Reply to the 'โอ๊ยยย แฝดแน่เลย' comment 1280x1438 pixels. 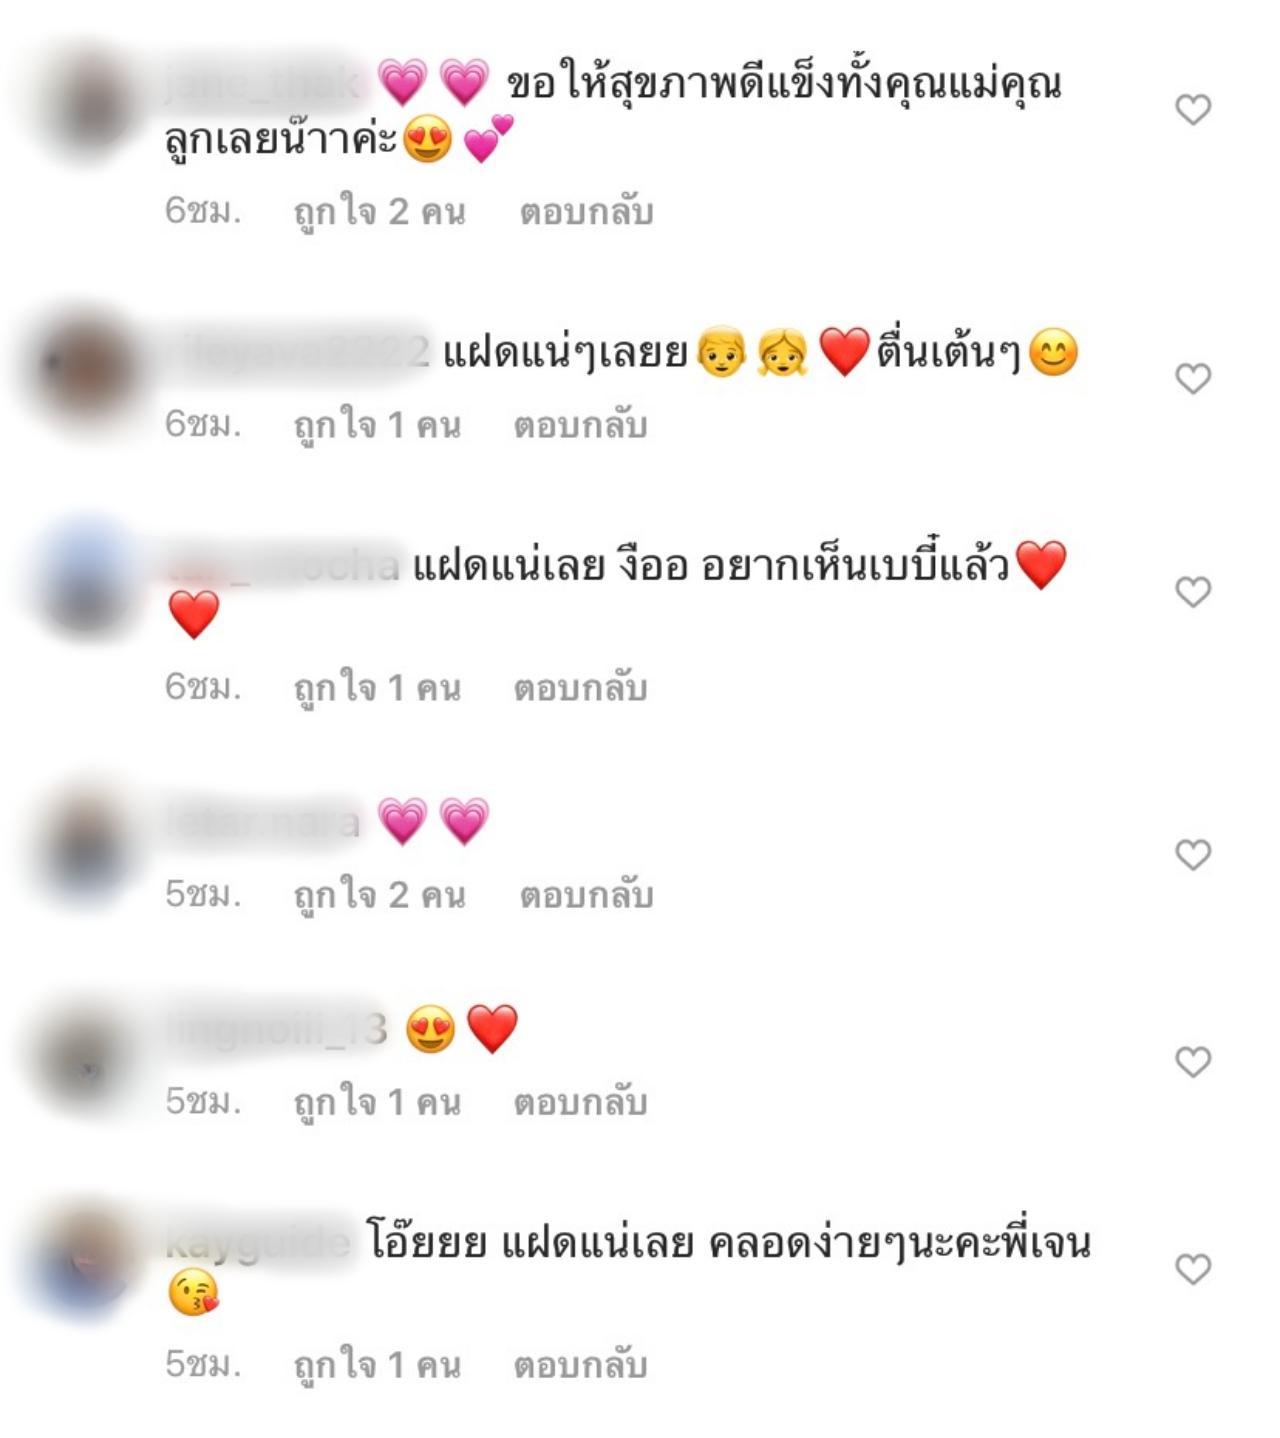(581, 1365)
